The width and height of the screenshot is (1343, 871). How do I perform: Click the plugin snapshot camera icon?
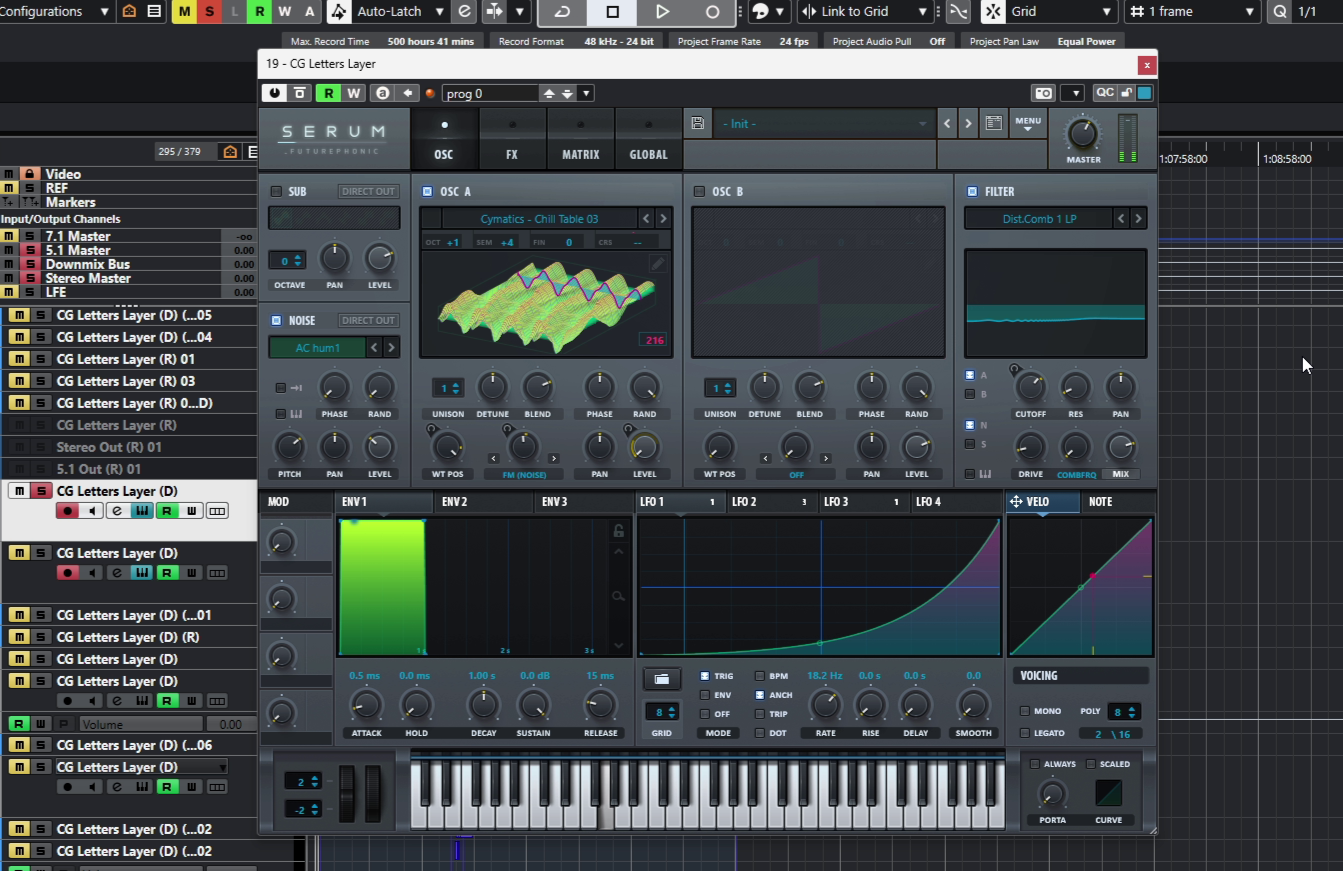[1043, 93]
